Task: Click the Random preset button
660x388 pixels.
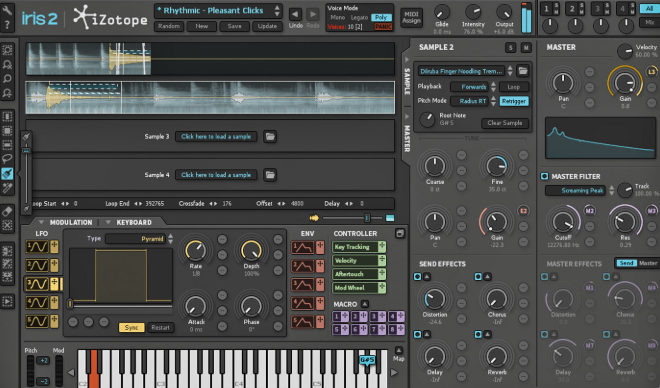Action: pyautogui.click(x=169, y=26)
